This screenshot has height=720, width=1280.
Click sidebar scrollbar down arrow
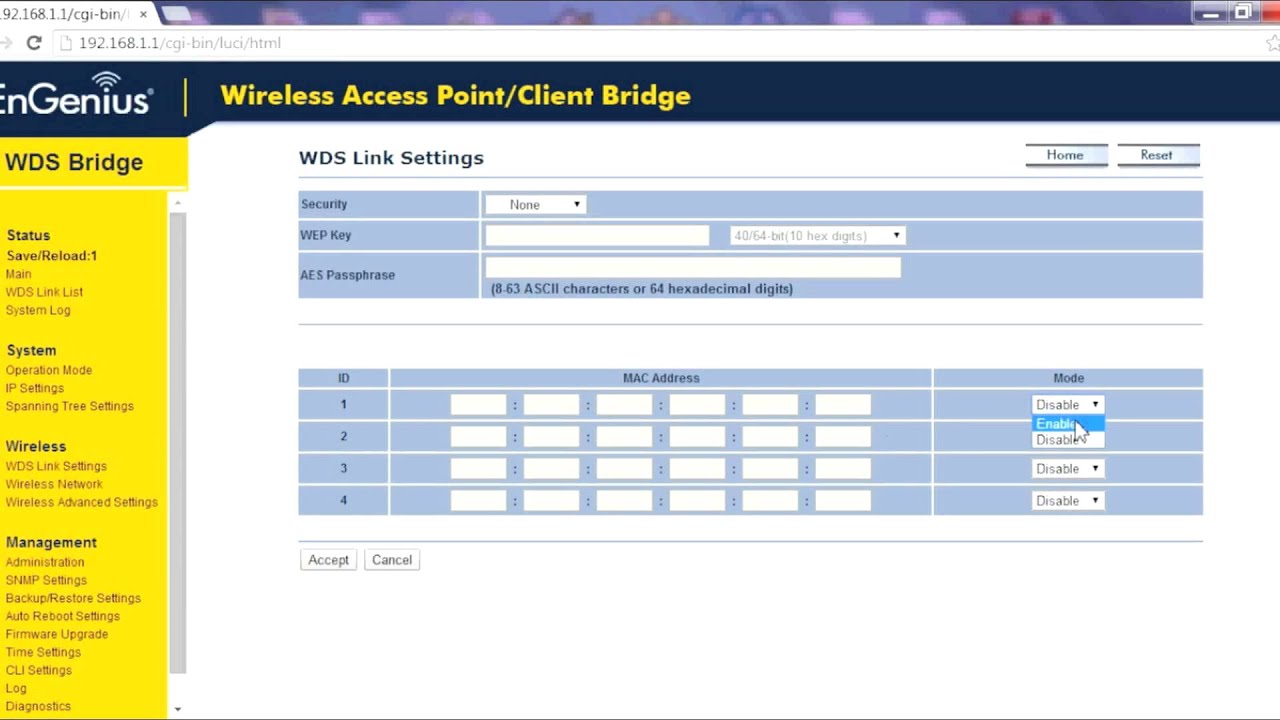coord(177,708)
